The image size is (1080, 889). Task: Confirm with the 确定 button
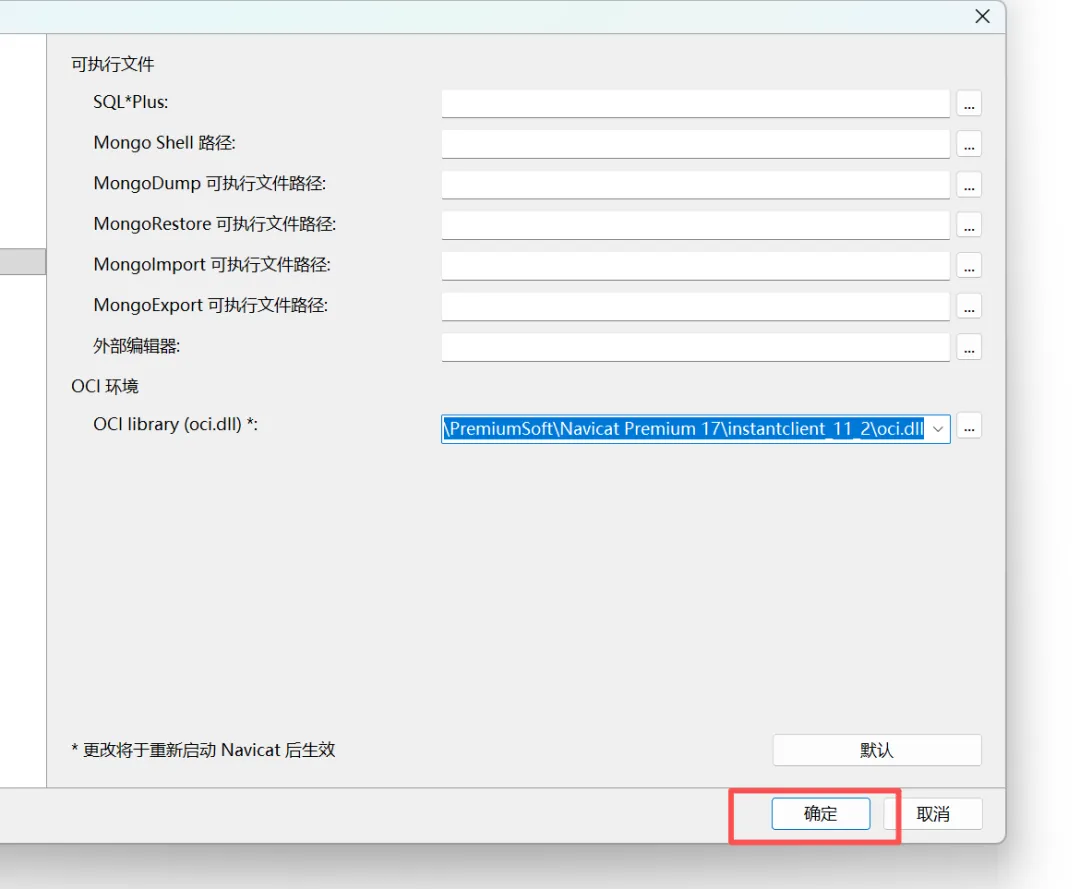click(820, 814)
